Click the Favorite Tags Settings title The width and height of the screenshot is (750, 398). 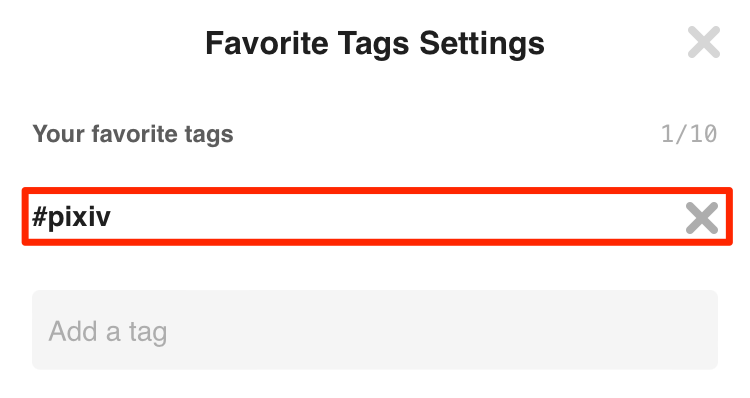[375, 43]
